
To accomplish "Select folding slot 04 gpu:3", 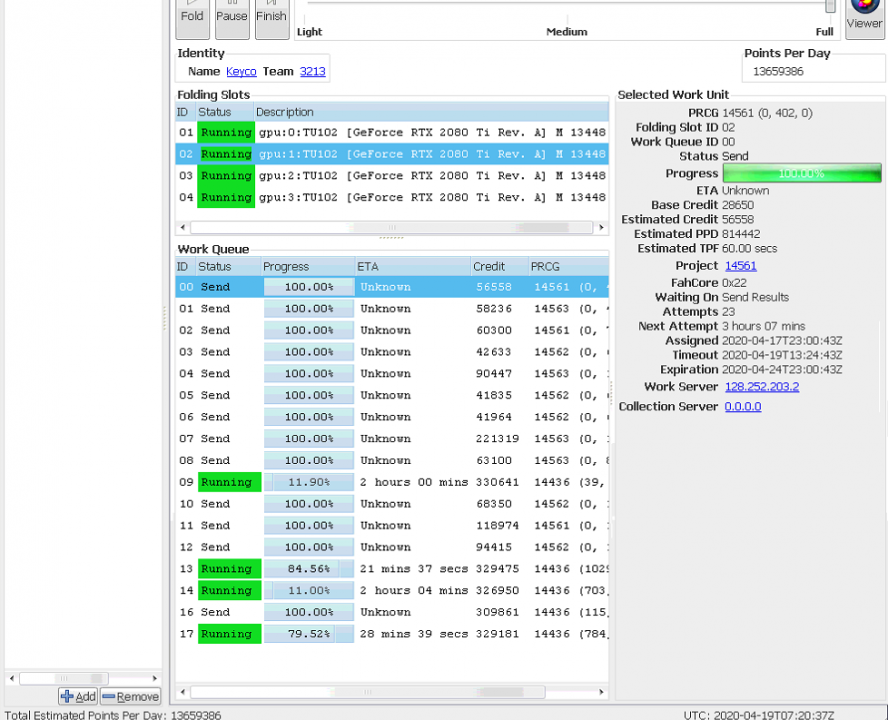I will pos(392,197).
